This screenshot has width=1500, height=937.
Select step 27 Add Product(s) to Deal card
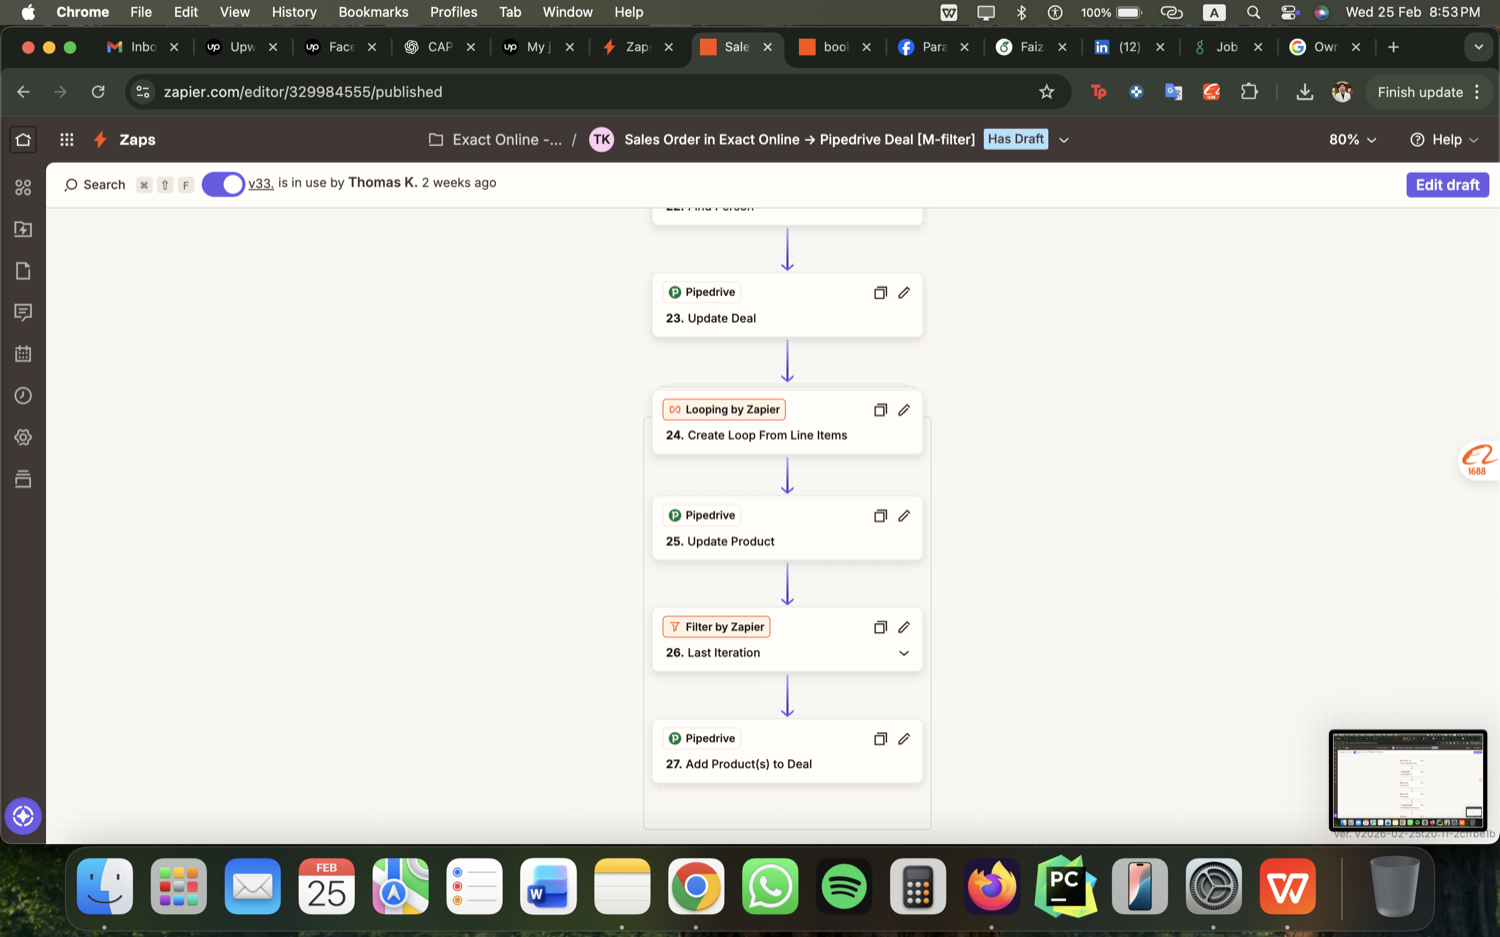click(787, 751)
